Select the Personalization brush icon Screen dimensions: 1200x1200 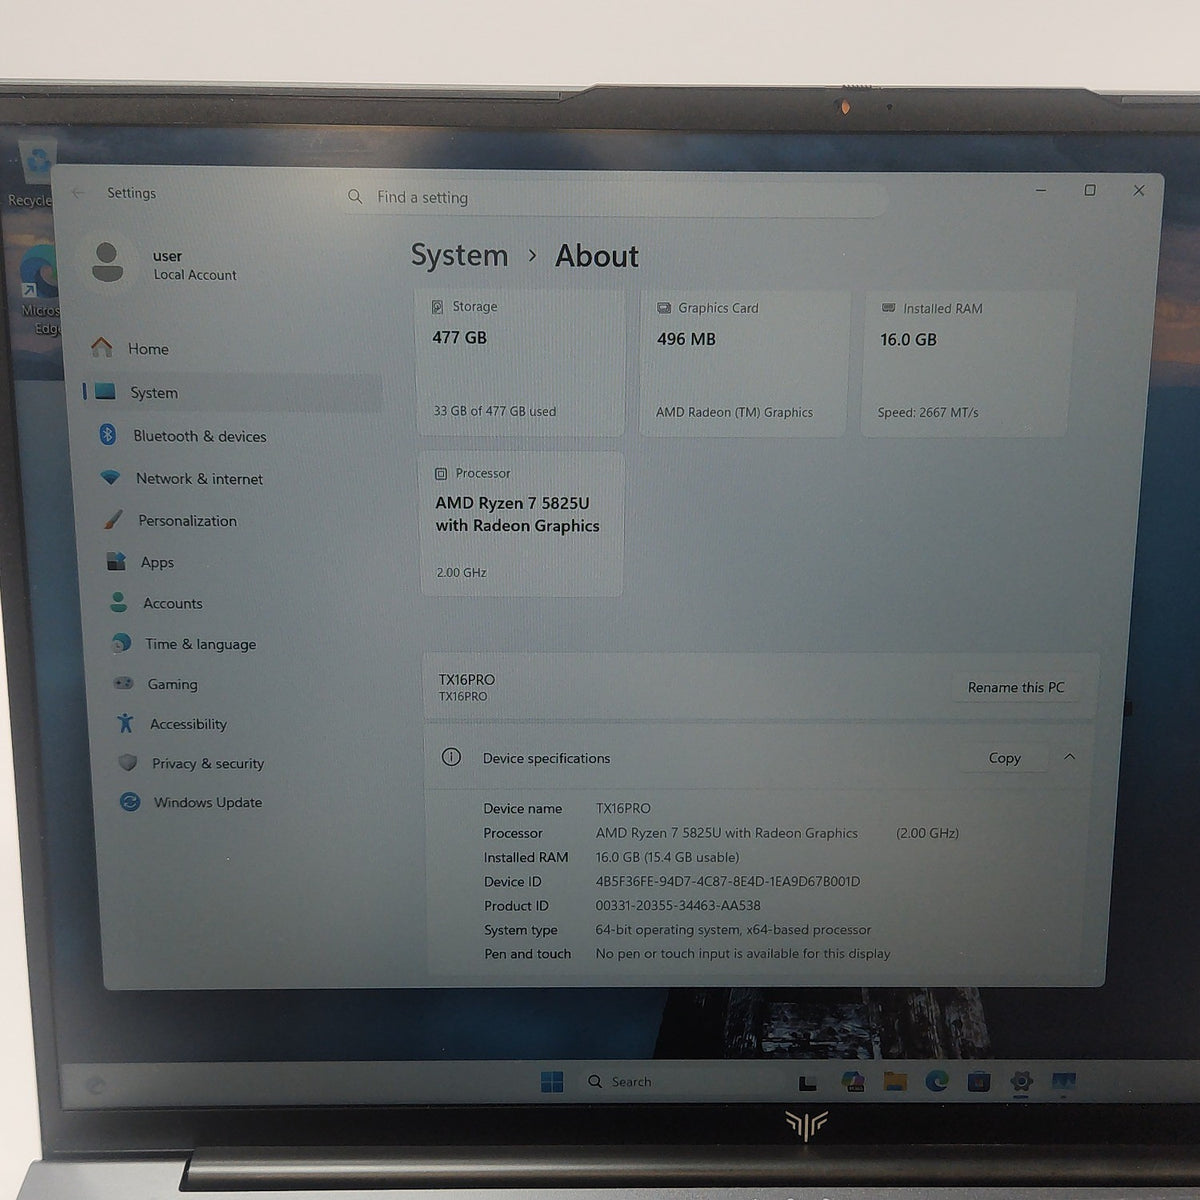[x=113, y=520]
